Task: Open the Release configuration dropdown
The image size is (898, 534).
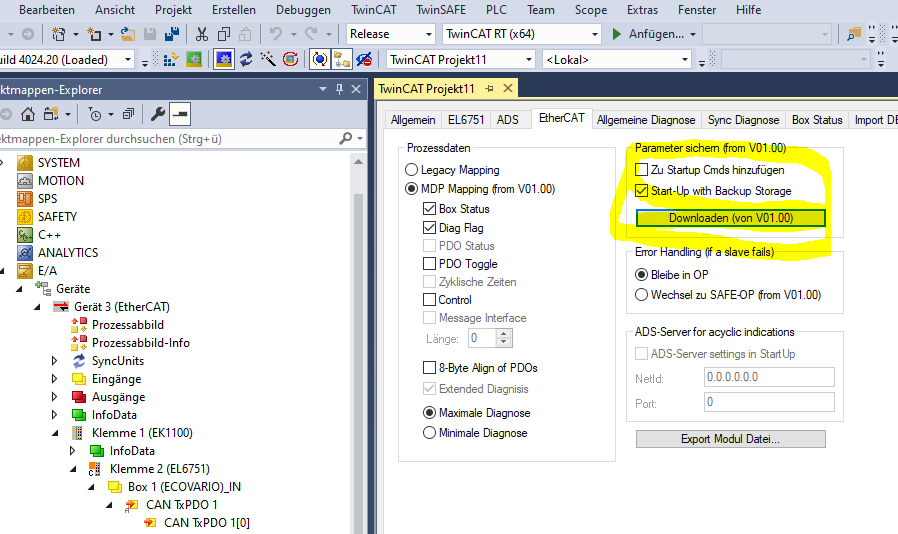Action: [428, 34]
